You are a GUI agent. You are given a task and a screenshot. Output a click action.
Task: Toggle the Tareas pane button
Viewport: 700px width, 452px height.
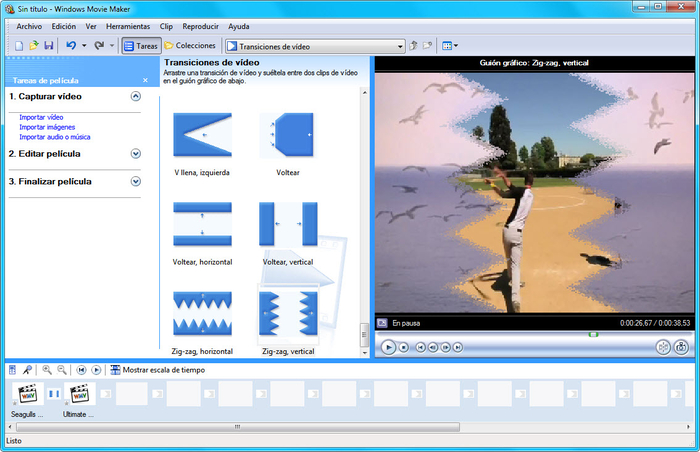coord(141,46)
